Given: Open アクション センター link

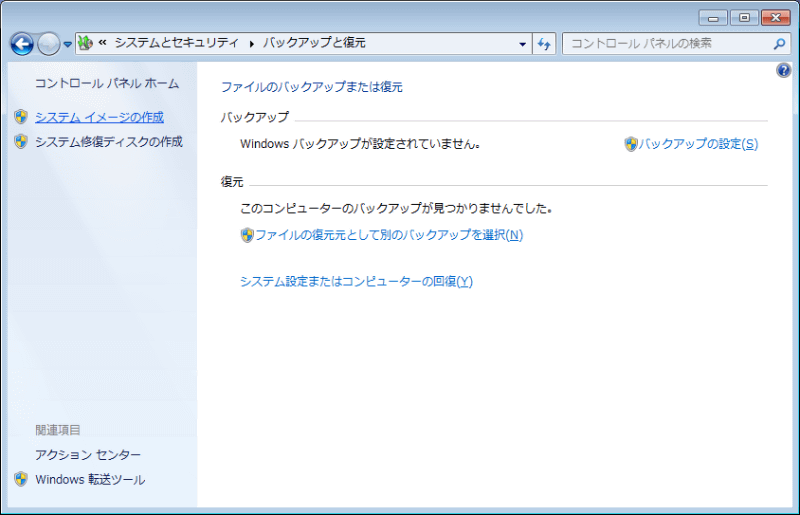Looking at the screenshot, I should click(x=88, y=454).
